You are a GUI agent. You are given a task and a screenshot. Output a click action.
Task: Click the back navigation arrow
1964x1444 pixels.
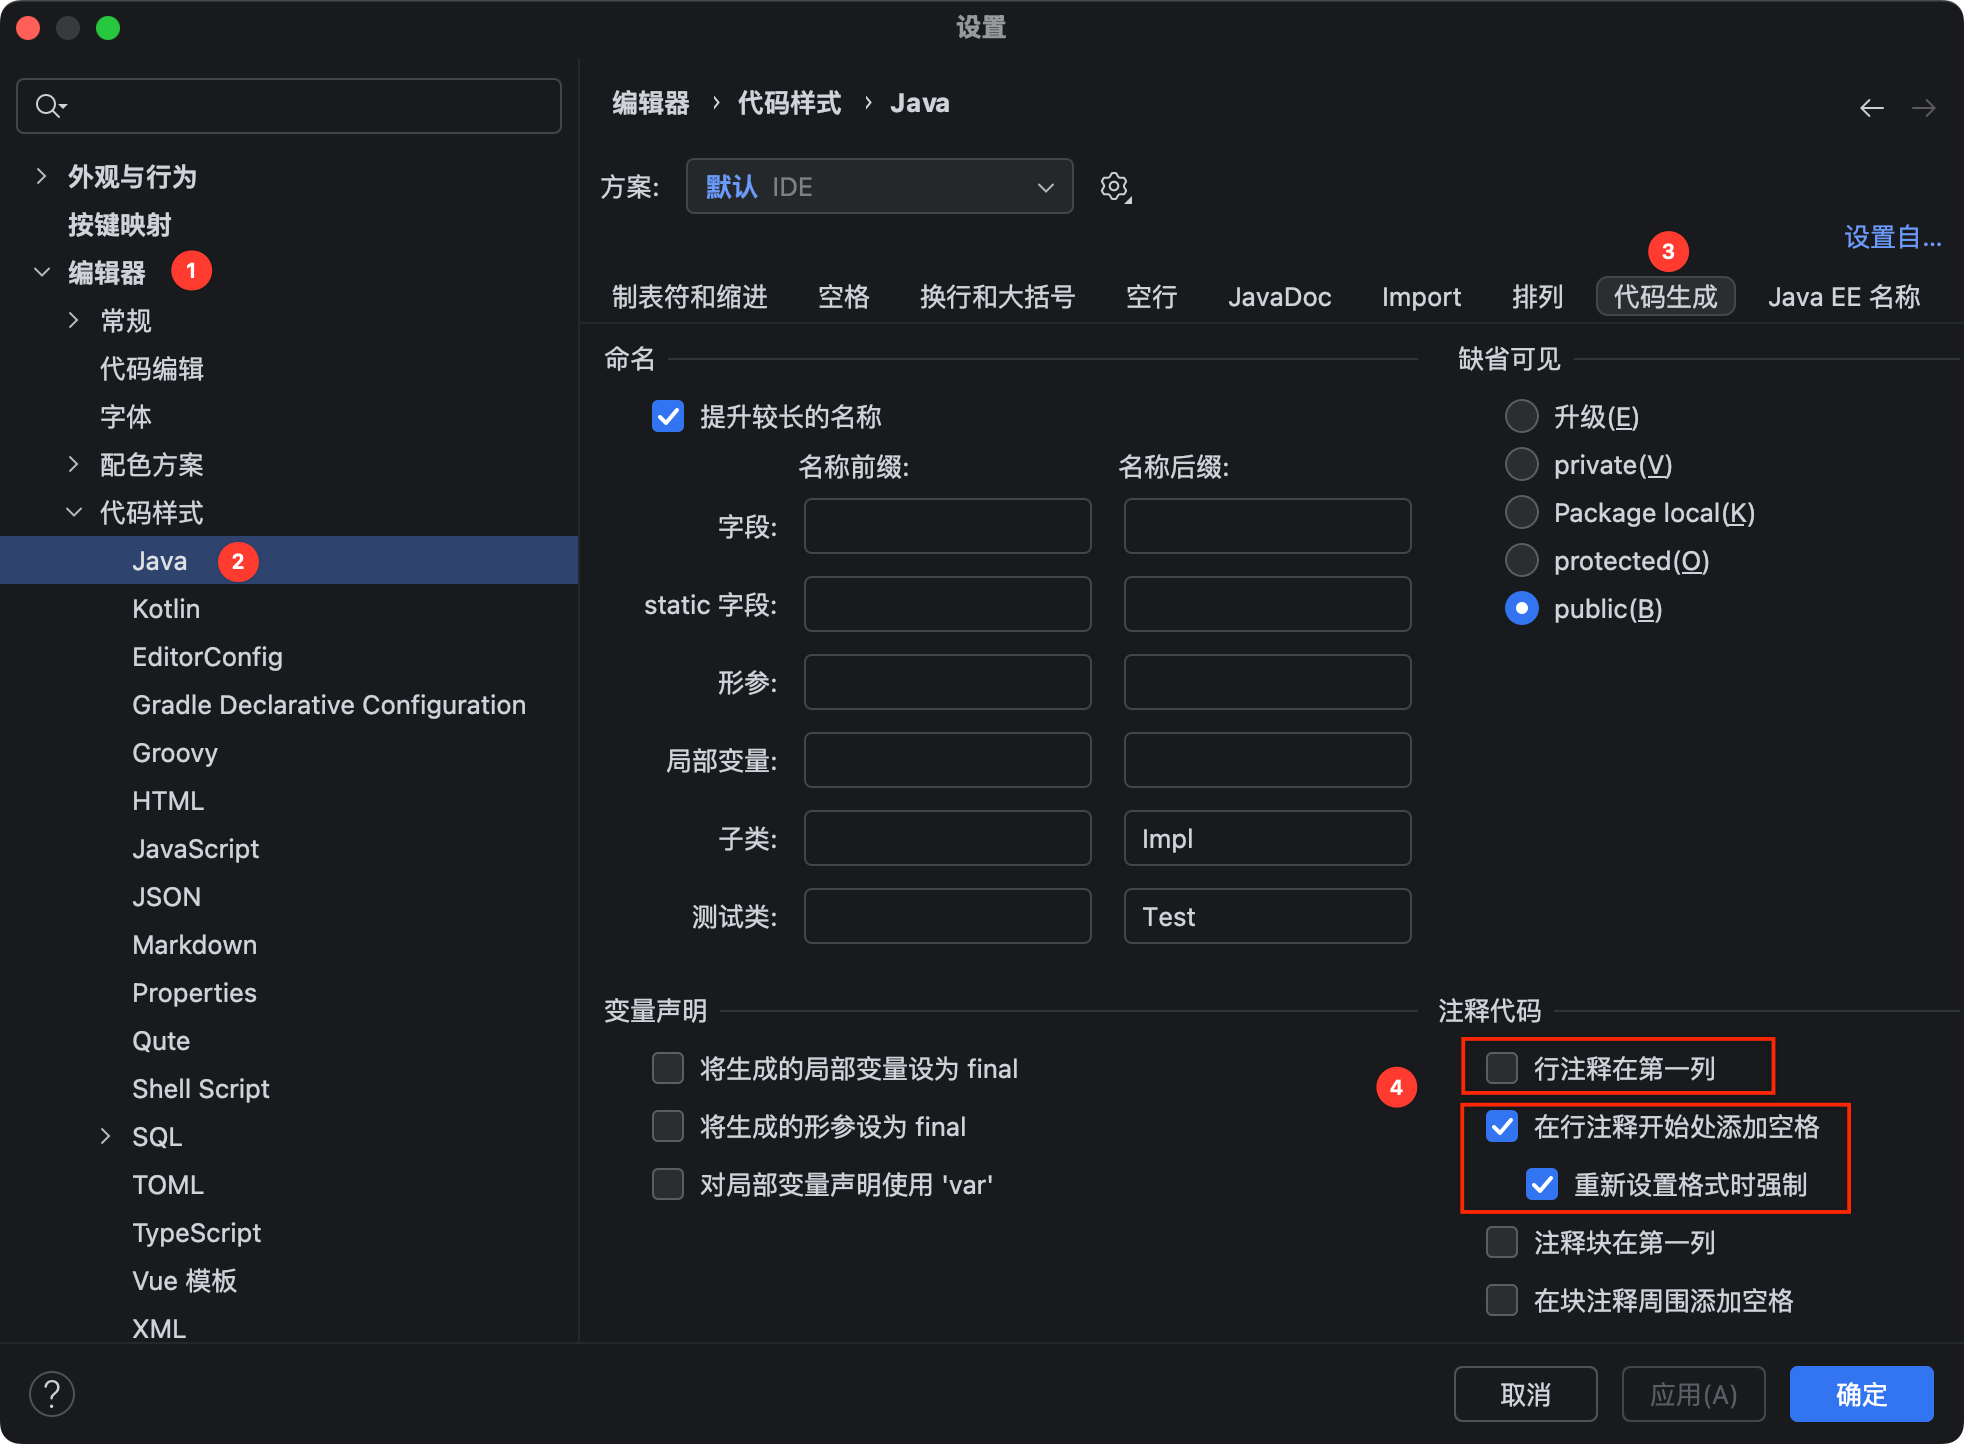pyautogui.click(x=1871, y=107)
